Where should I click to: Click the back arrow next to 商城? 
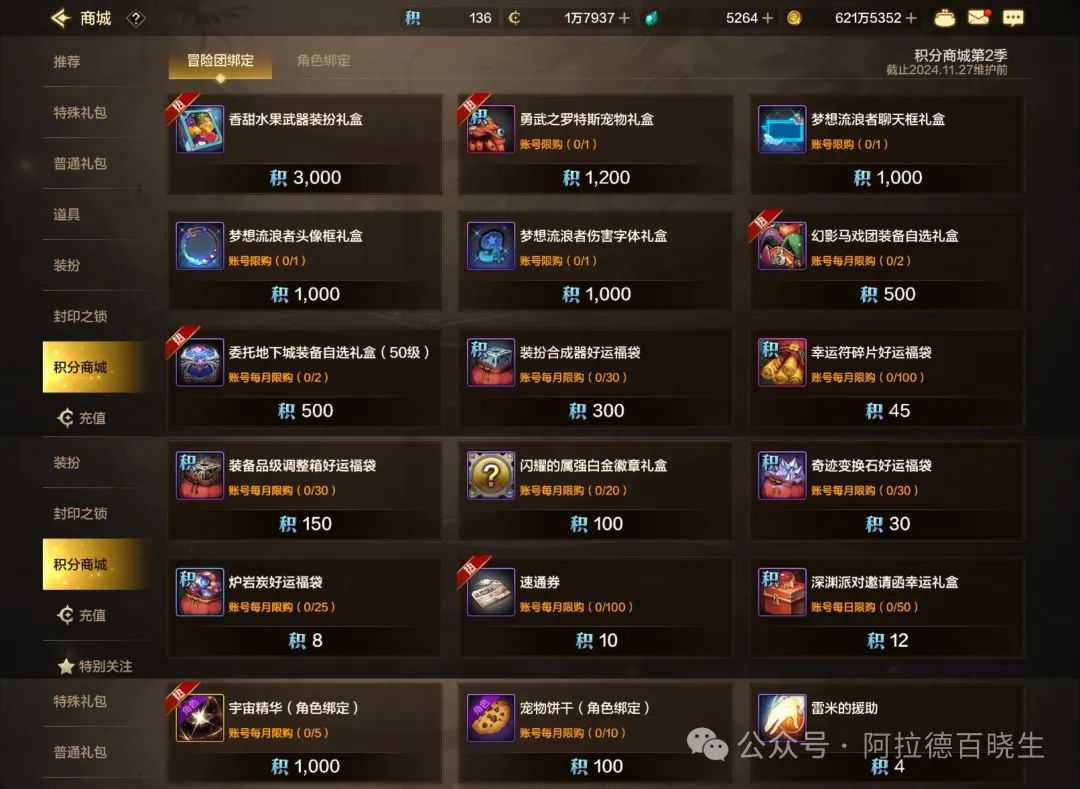[x=61, y=18]
